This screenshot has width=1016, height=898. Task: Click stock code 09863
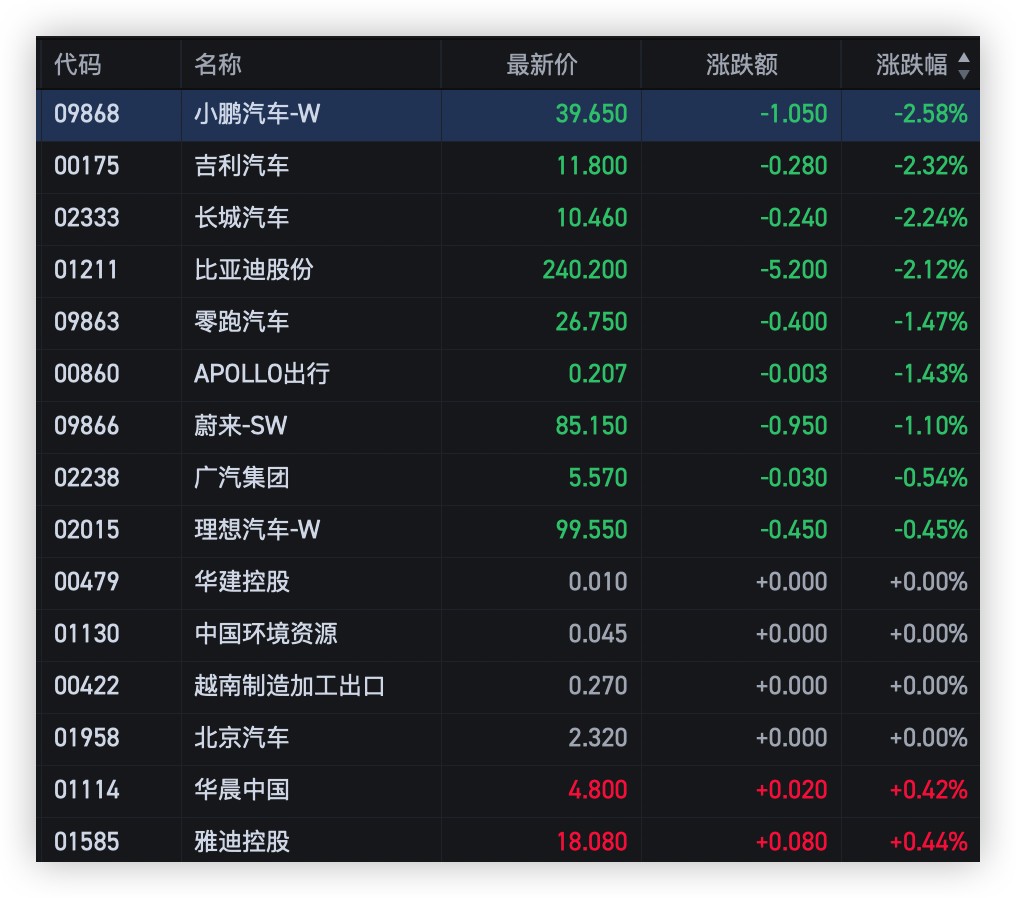click(87, 322)
